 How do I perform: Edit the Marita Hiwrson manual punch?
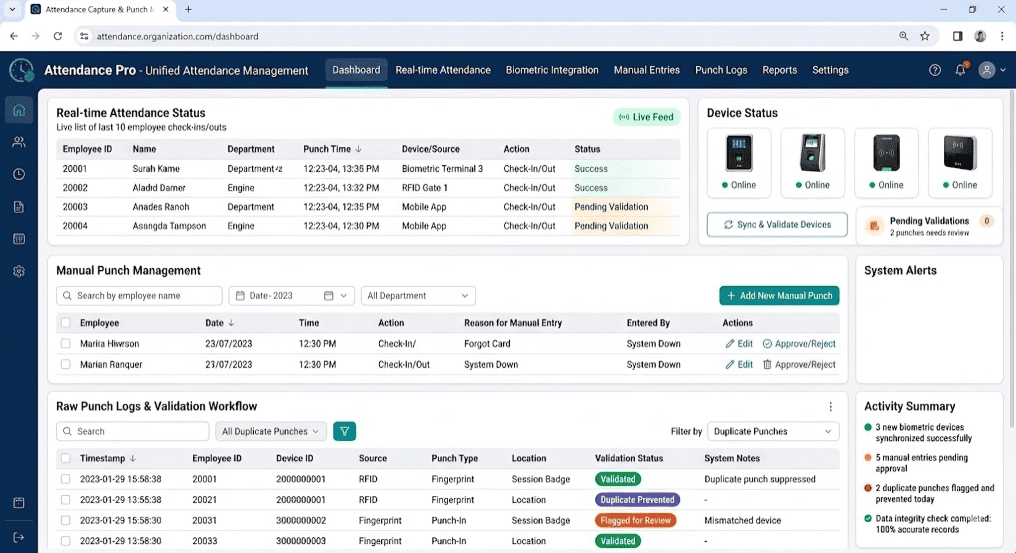point(739,344)
